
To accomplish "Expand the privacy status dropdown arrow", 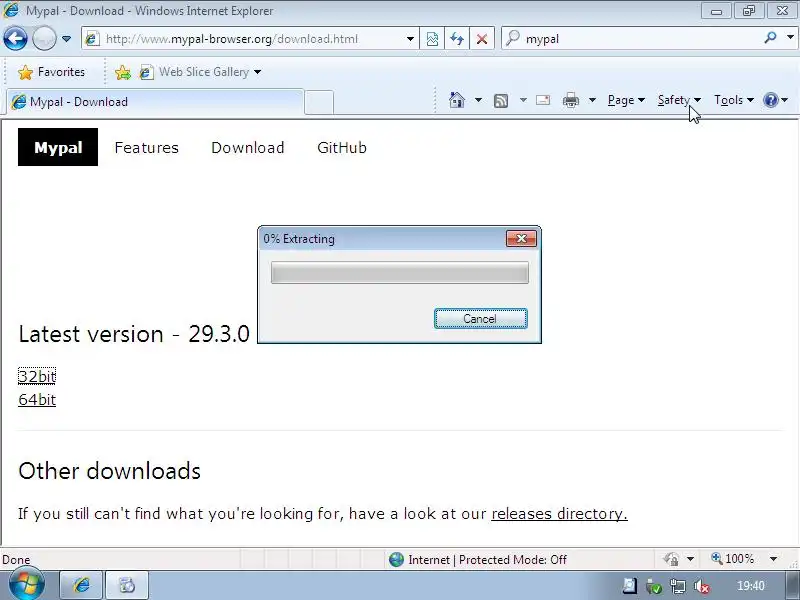I will coord(690,559).
